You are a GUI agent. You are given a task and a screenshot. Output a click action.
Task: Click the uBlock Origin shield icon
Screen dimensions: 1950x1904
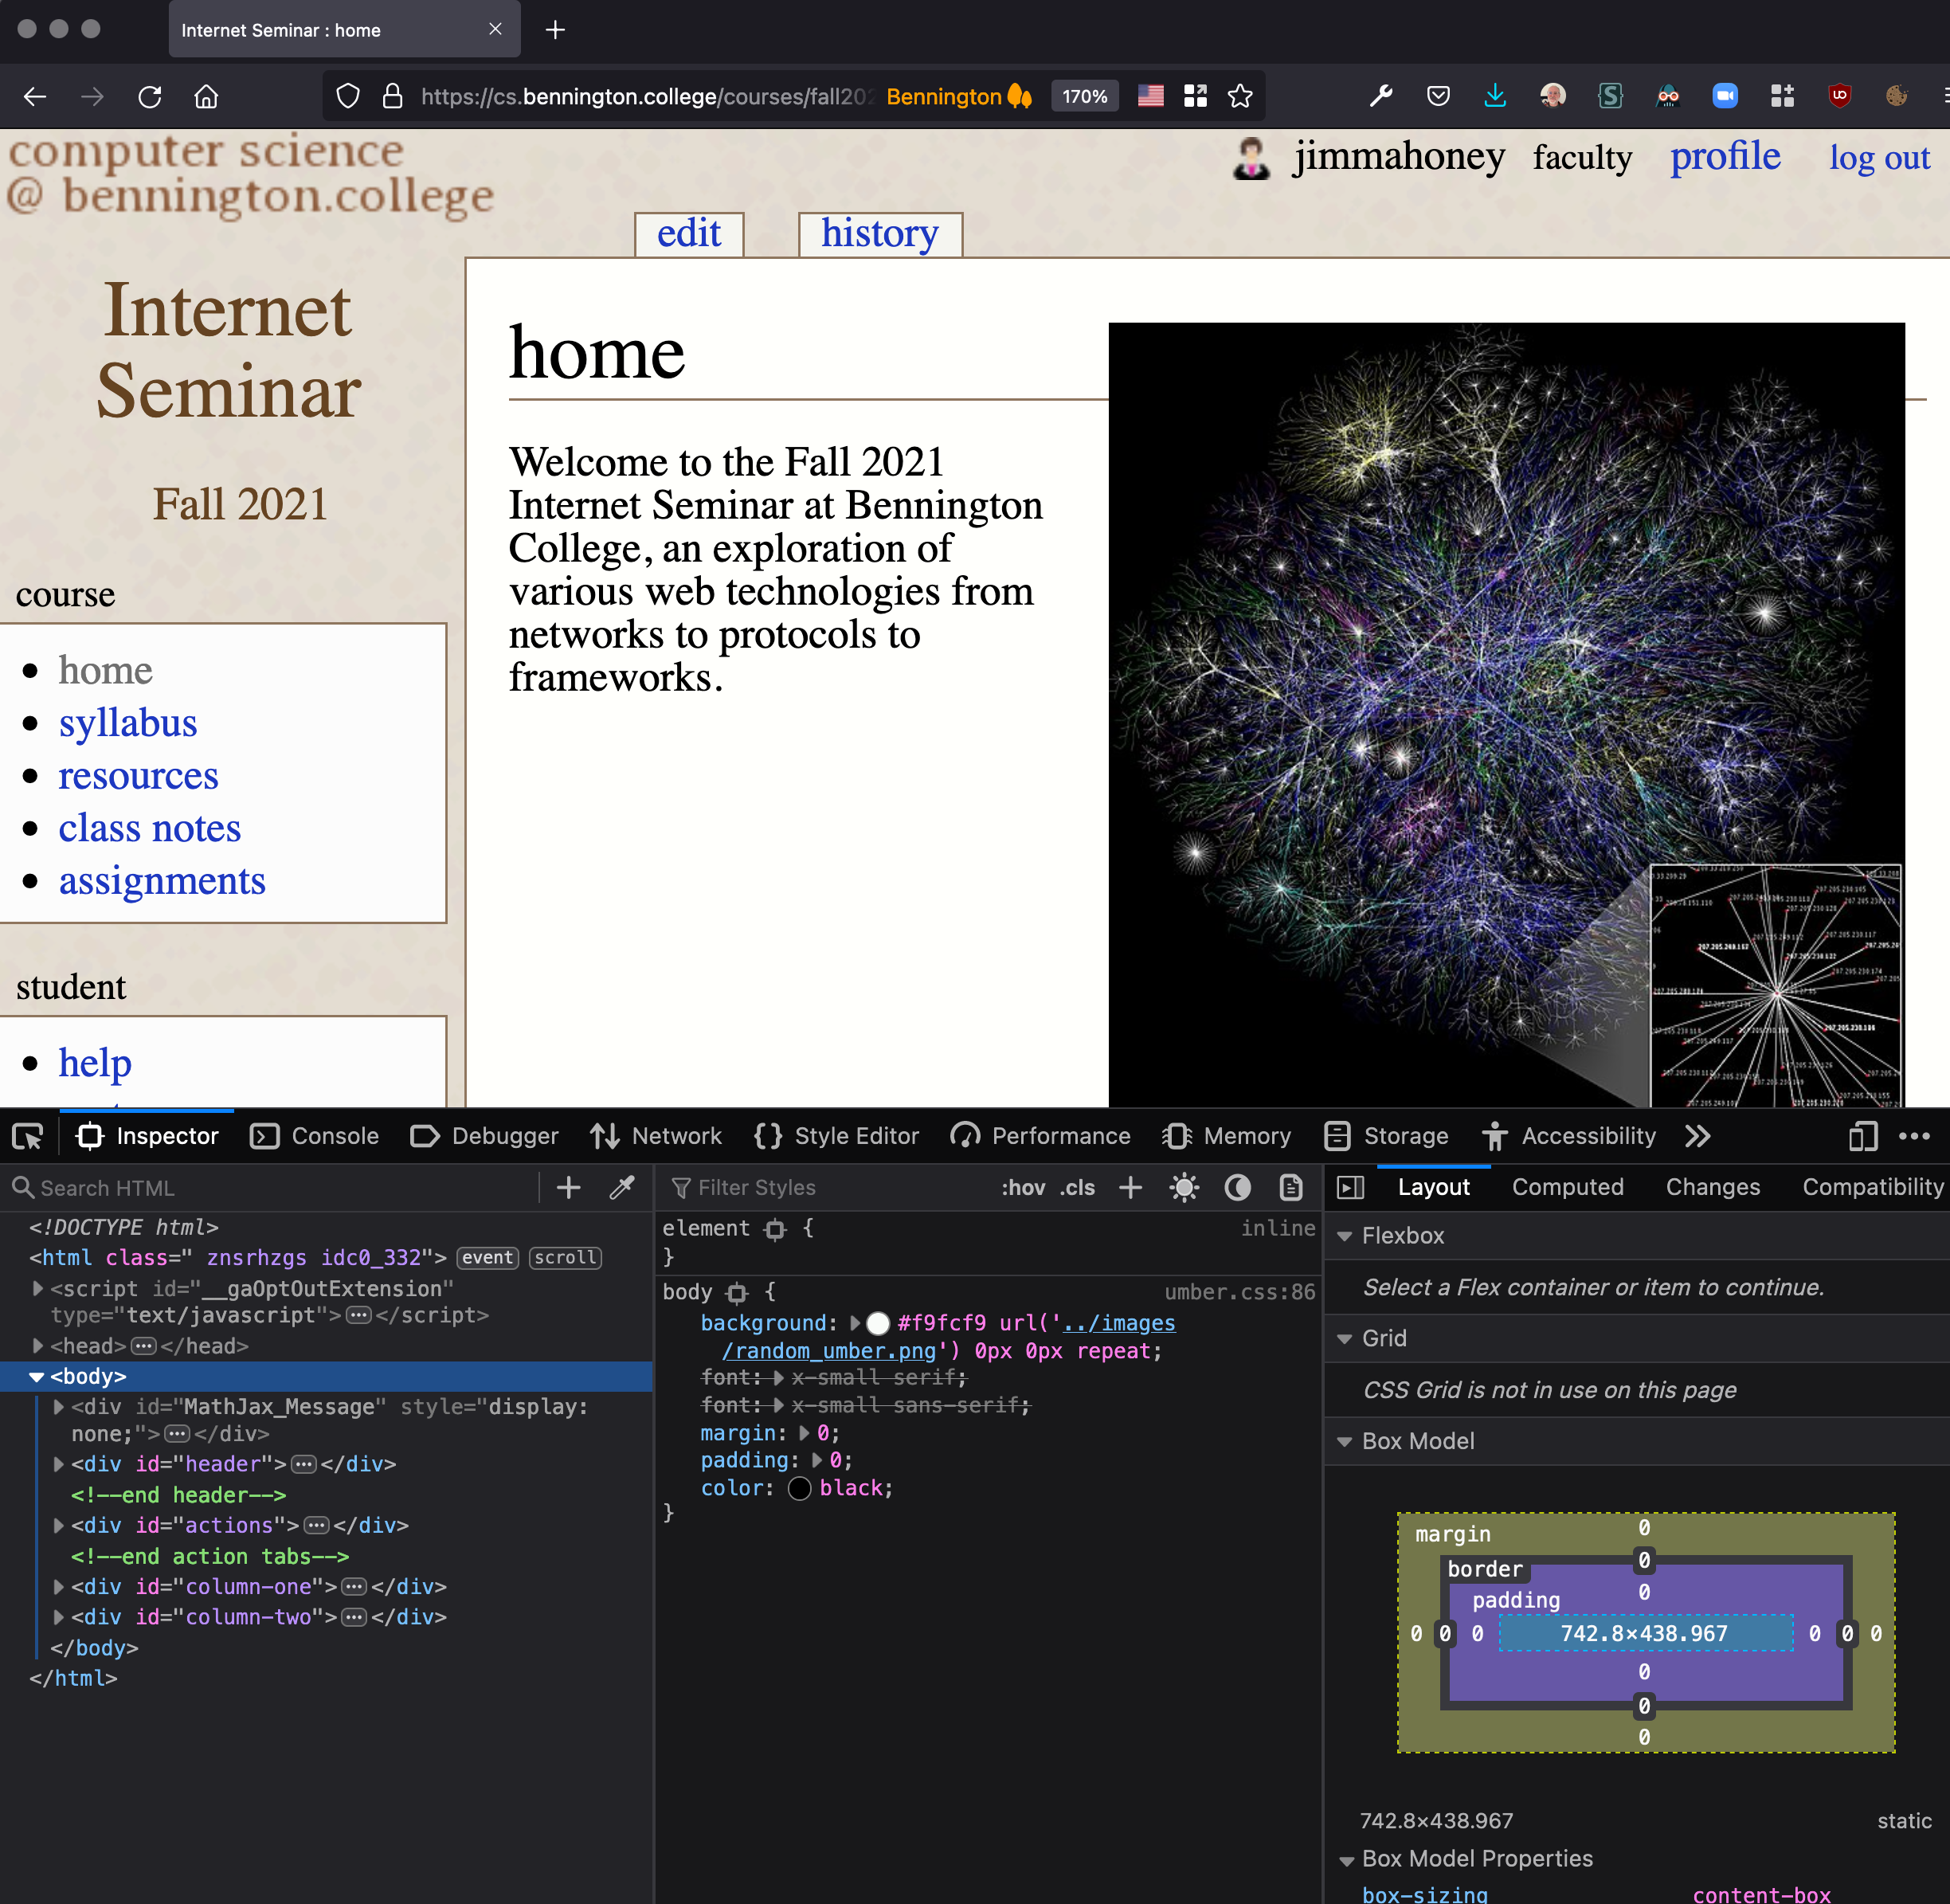coord(1839,96)
